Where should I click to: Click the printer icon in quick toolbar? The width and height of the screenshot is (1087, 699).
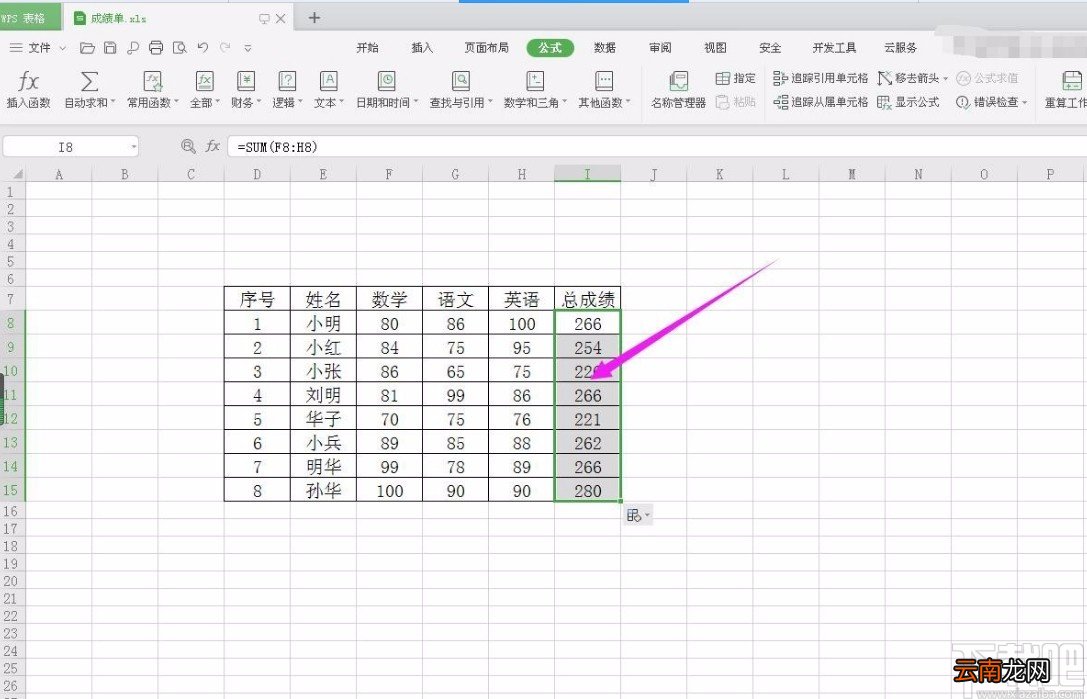156,47
